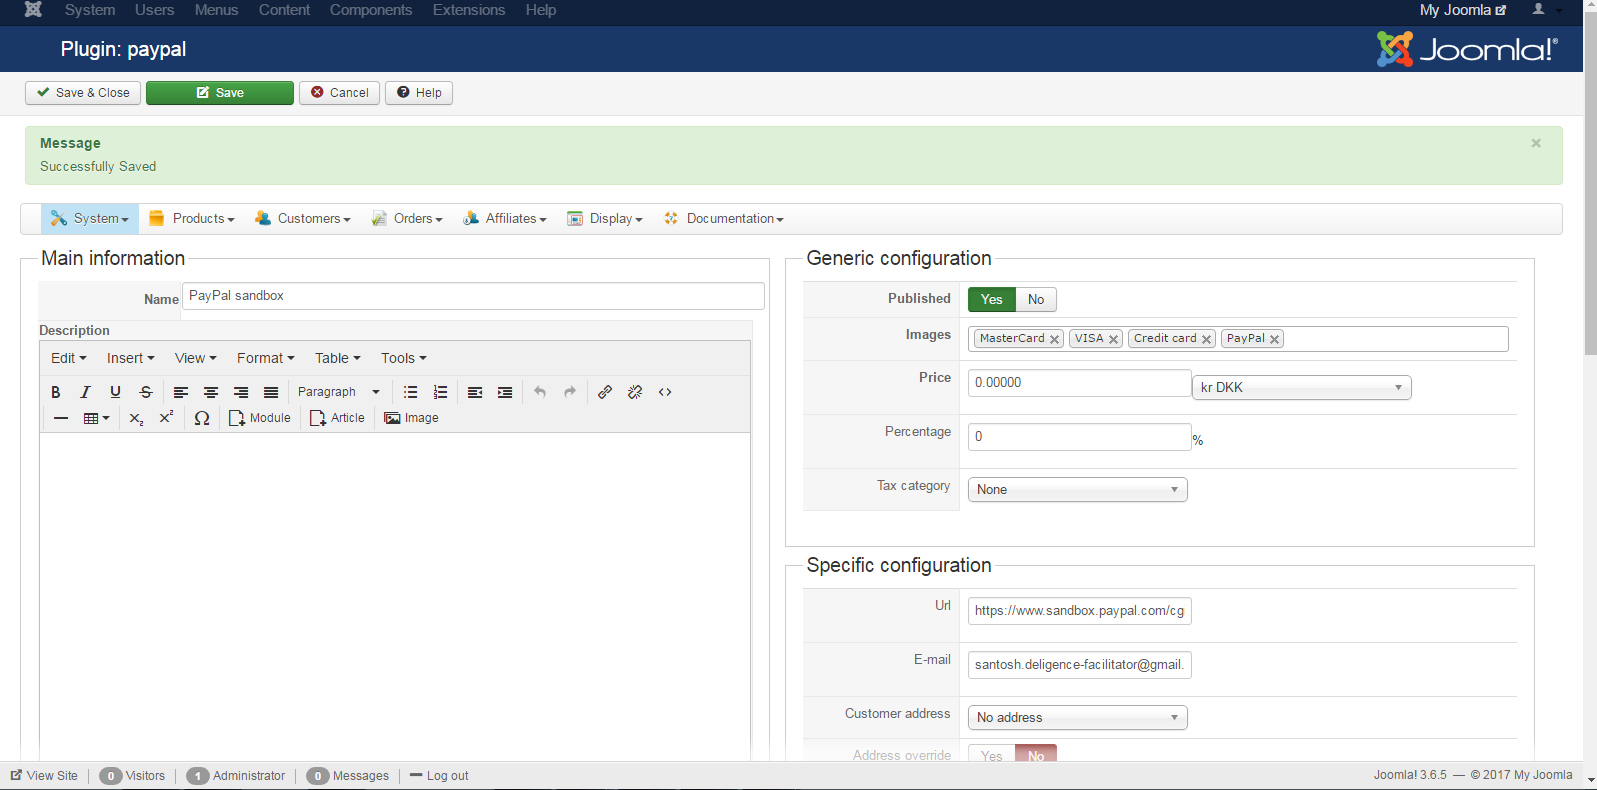The height and width of the screenshot is (790, 1597).
Task: Open the kr DKK currency dropdown
Action: 1302,387
